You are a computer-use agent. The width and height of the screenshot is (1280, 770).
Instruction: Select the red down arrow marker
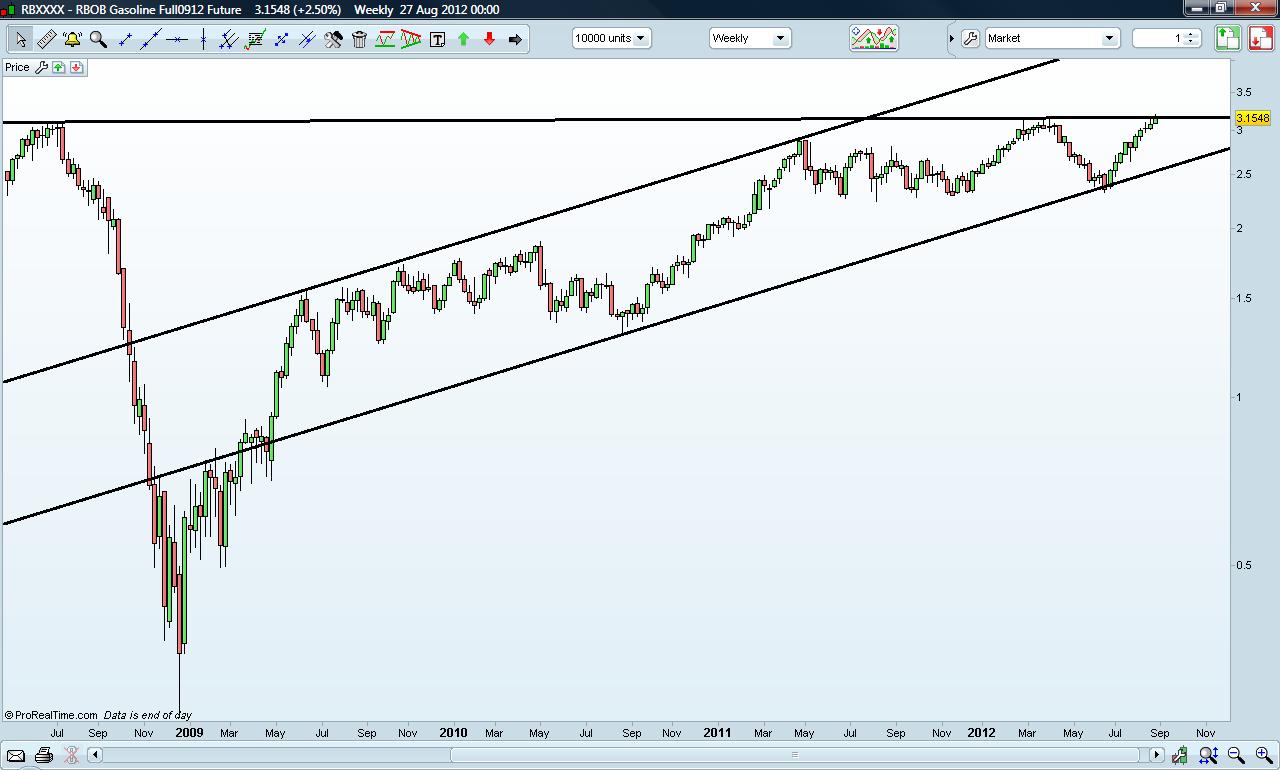(x=489, y=39)
